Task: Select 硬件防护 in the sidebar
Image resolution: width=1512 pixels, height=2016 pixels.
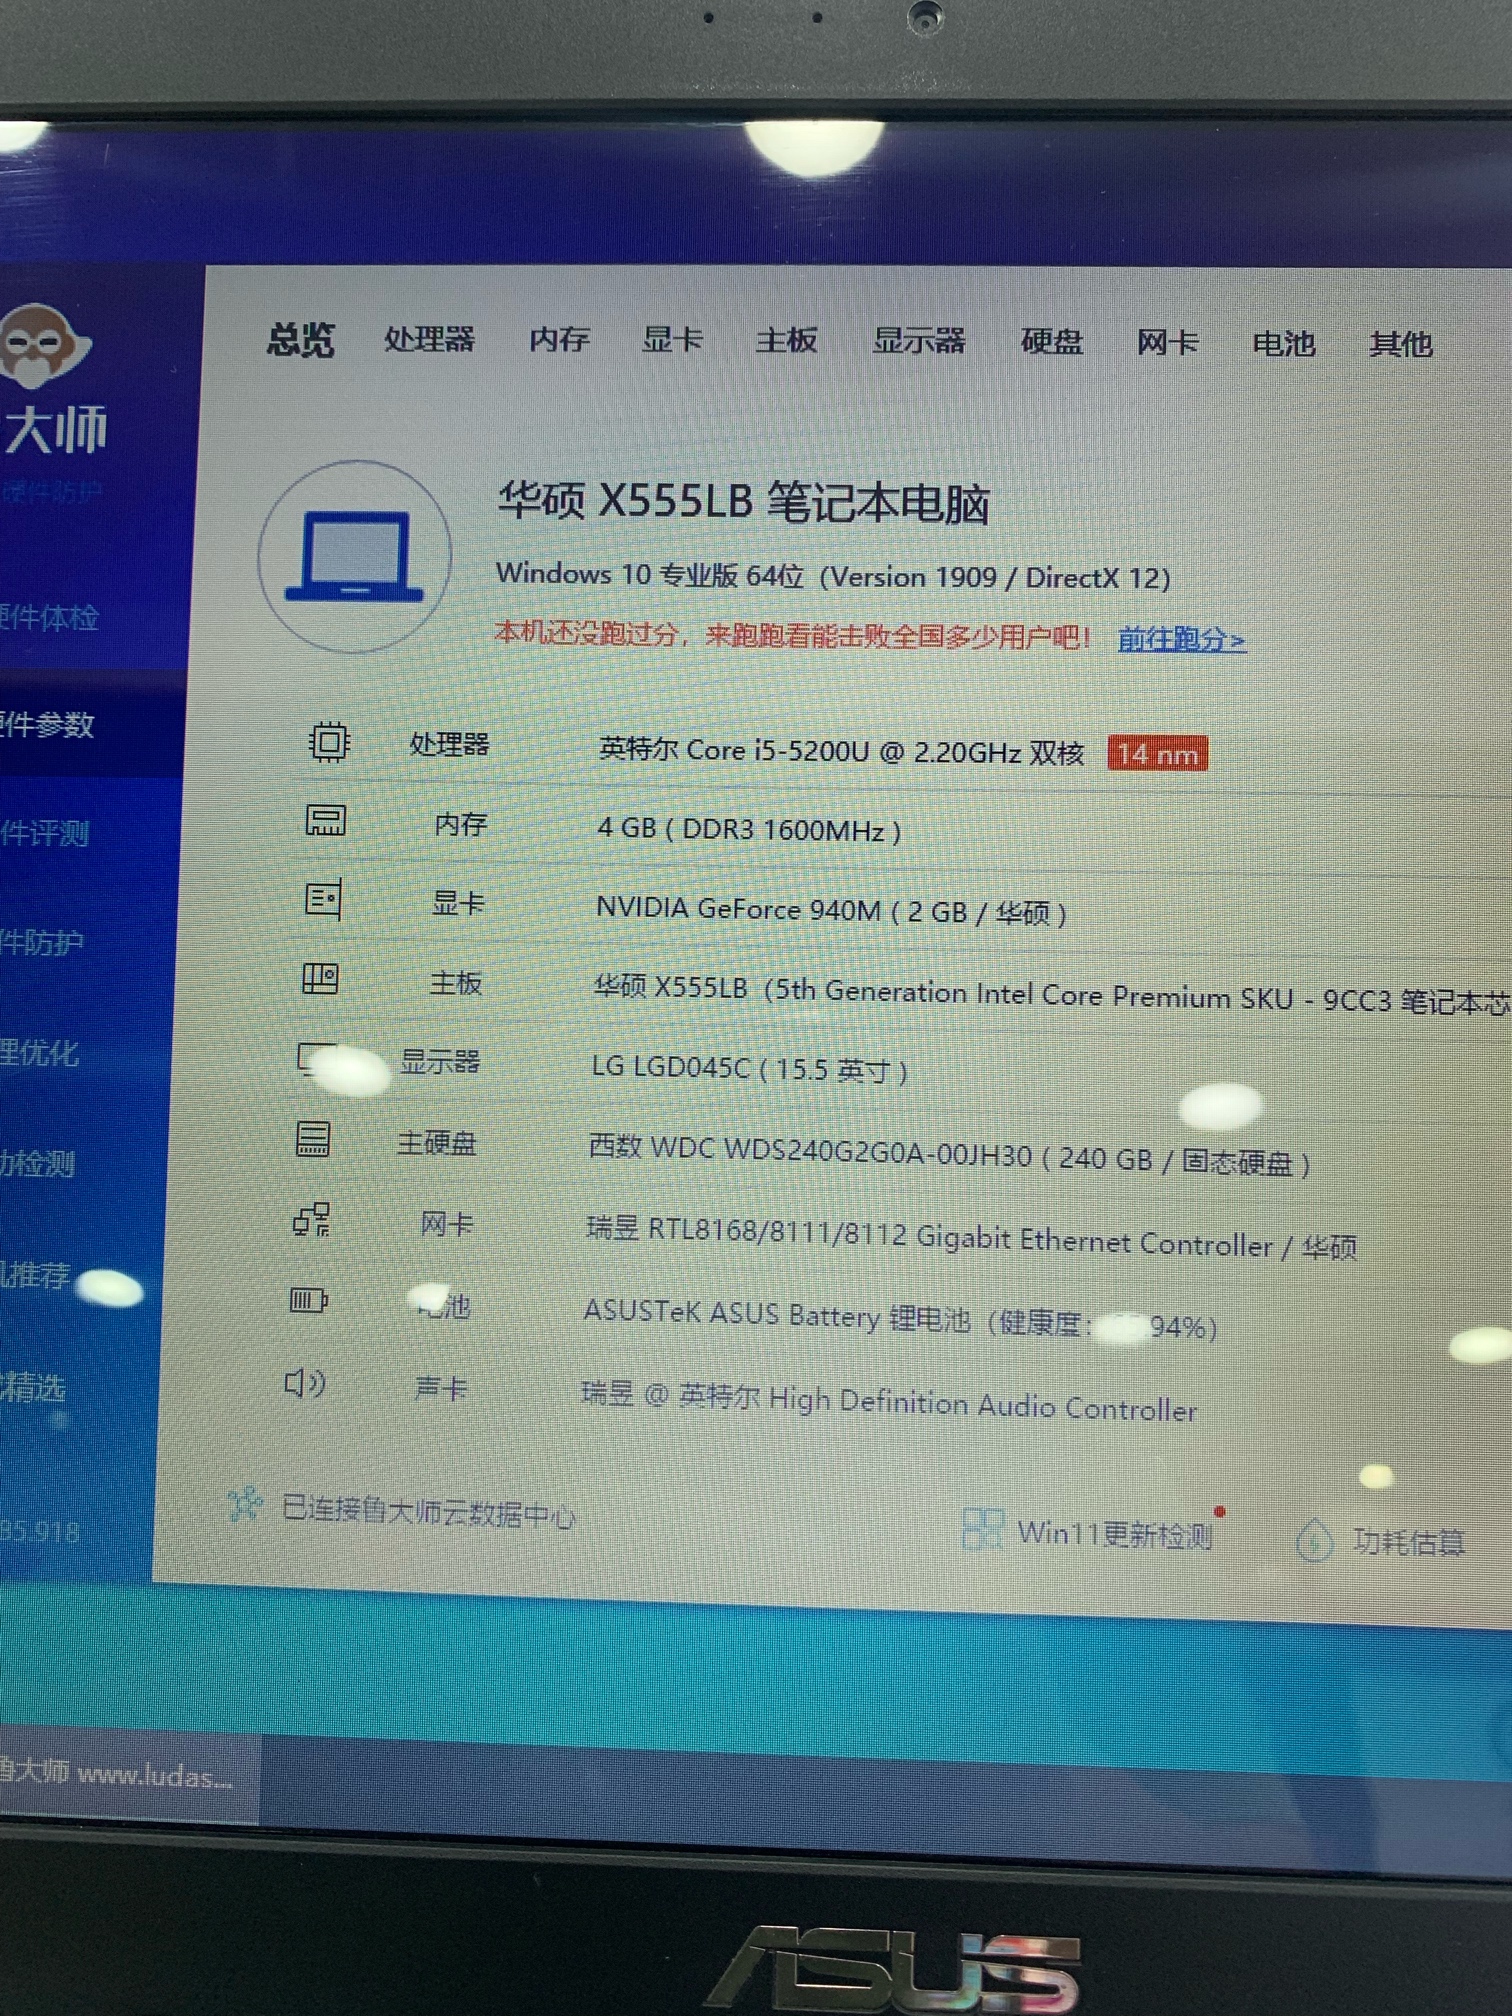Action: pos(42,941)
